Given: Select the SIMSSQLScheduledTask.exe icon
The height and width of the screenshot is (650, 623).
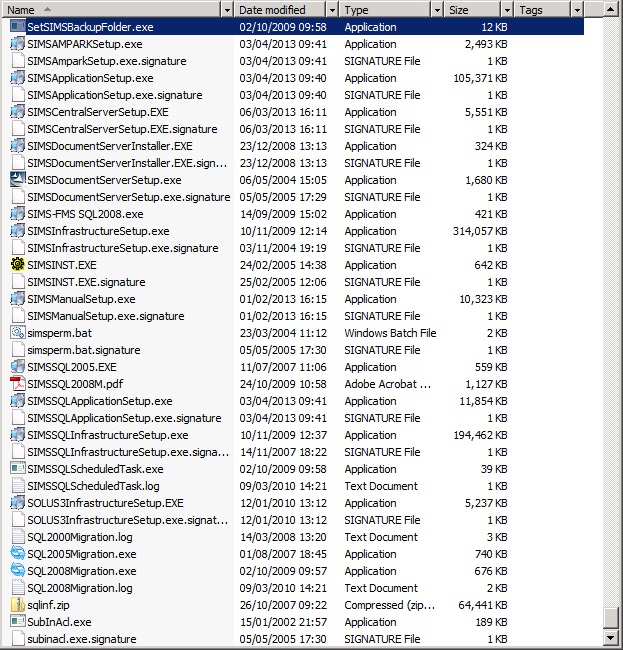Looking at the screenshot, I should click(x=17, y=468).
